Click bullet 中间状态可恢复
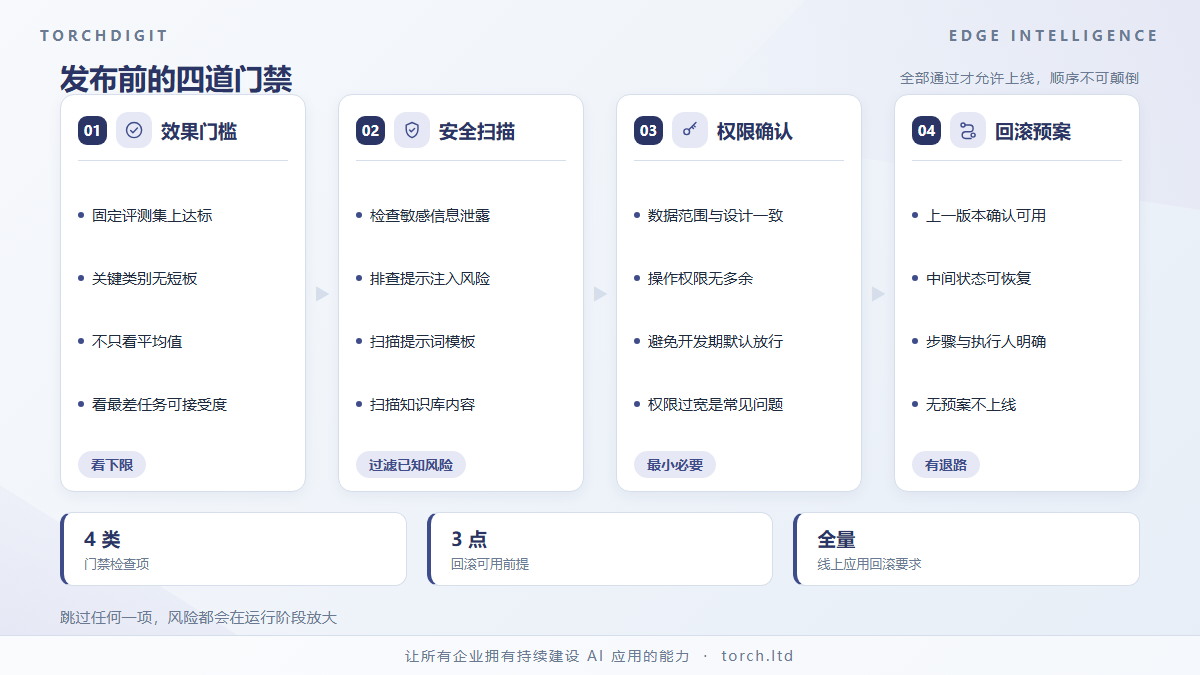1200x675 pixels. point(979,278)
